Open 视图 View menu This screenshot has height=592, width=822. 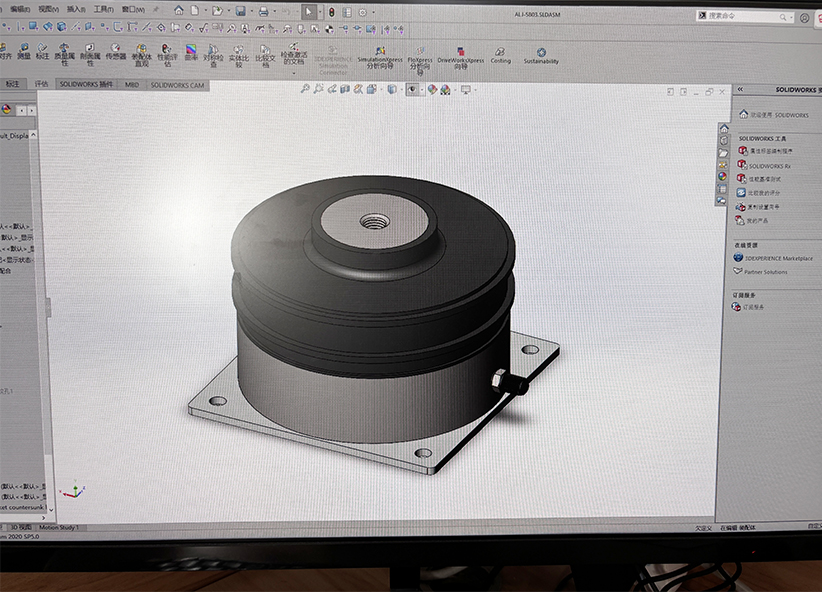48,9
